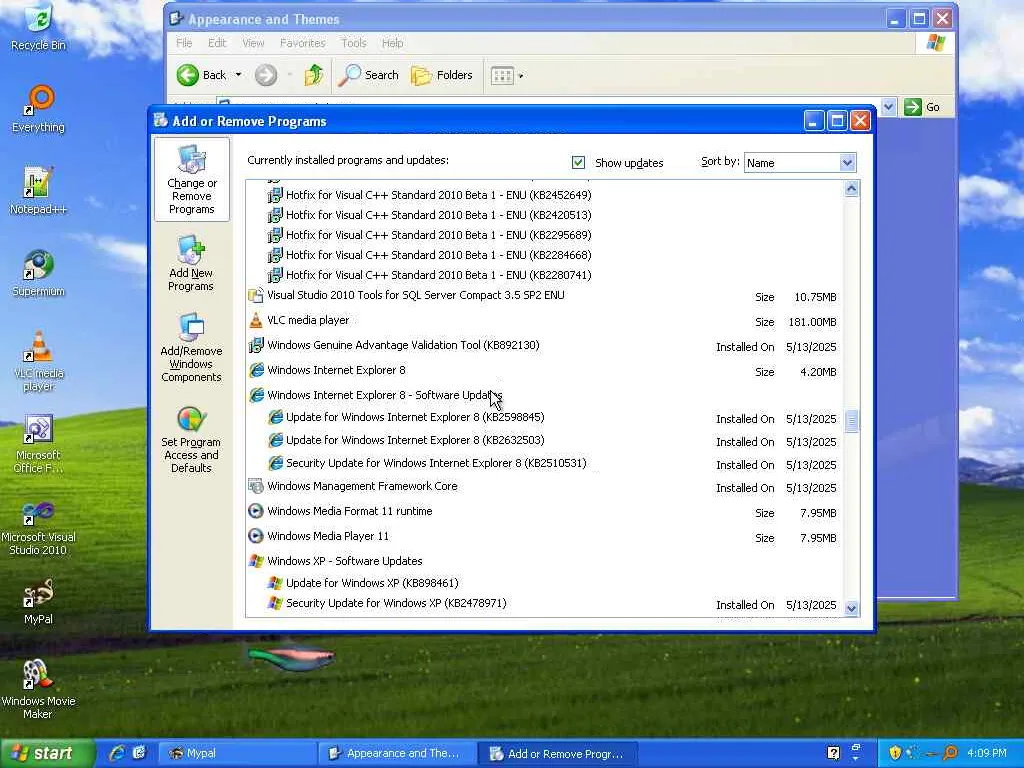Select Hotfix KB2284668 for Visual C++
Viewport: 1024px width, 768px height.
[x=430, y=255]
